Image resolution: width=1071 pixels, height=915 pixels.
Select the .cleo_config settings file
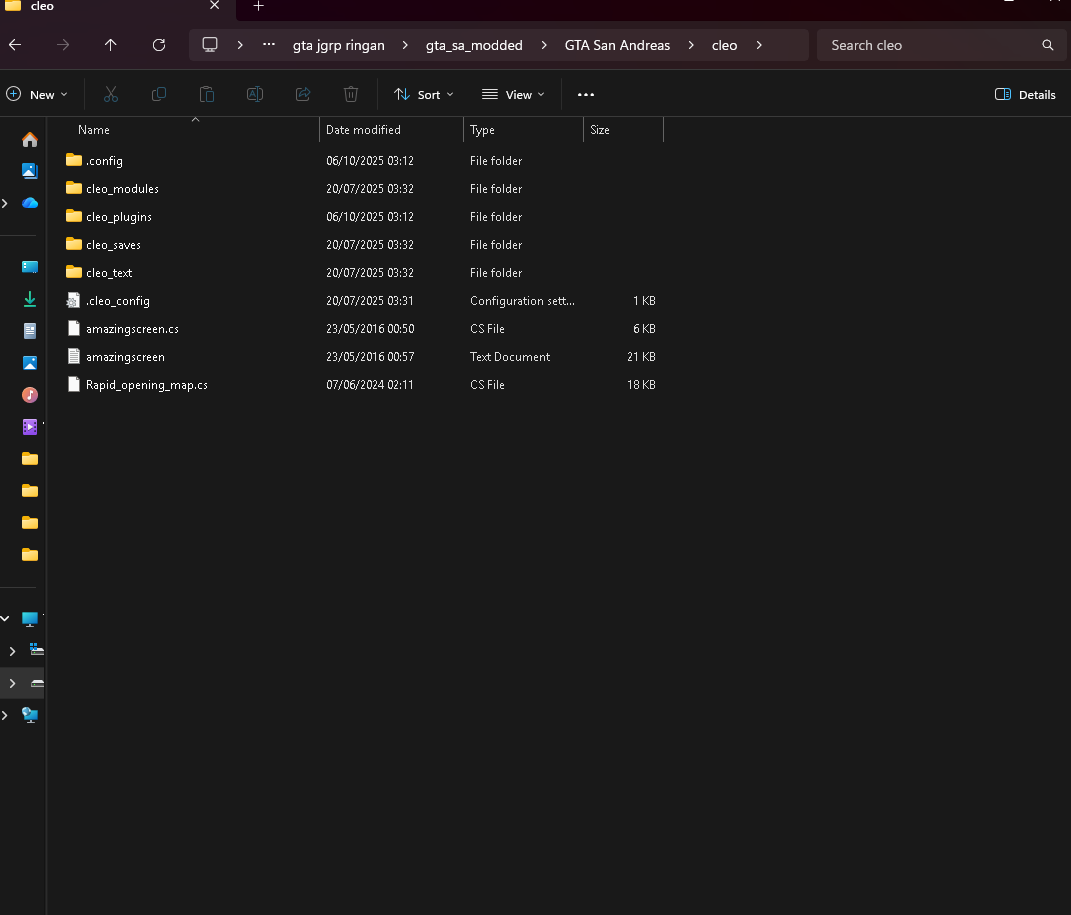point(362,300)
